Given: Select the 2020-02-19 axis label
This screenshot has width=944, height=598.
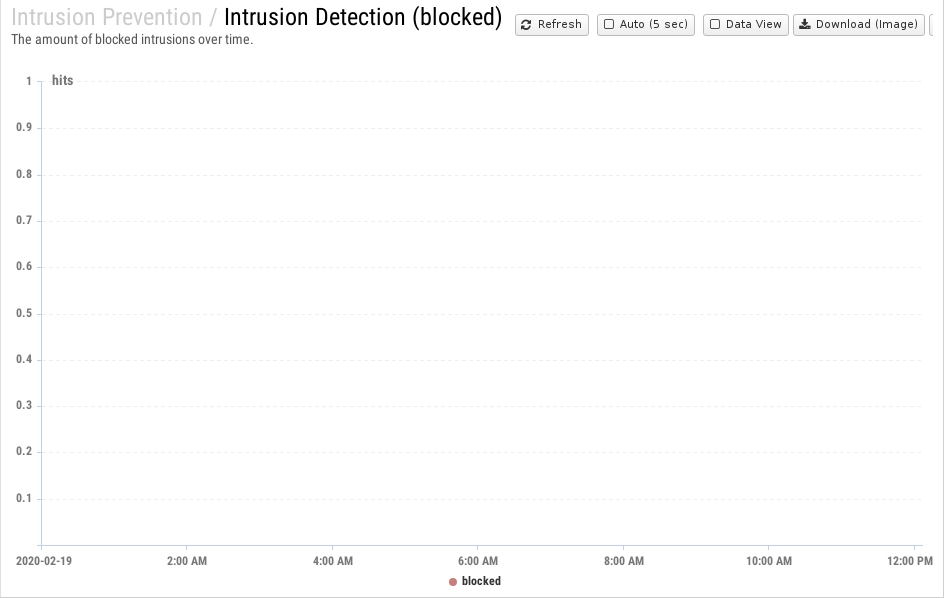Looking at the screenshot, I should point(43,561).
